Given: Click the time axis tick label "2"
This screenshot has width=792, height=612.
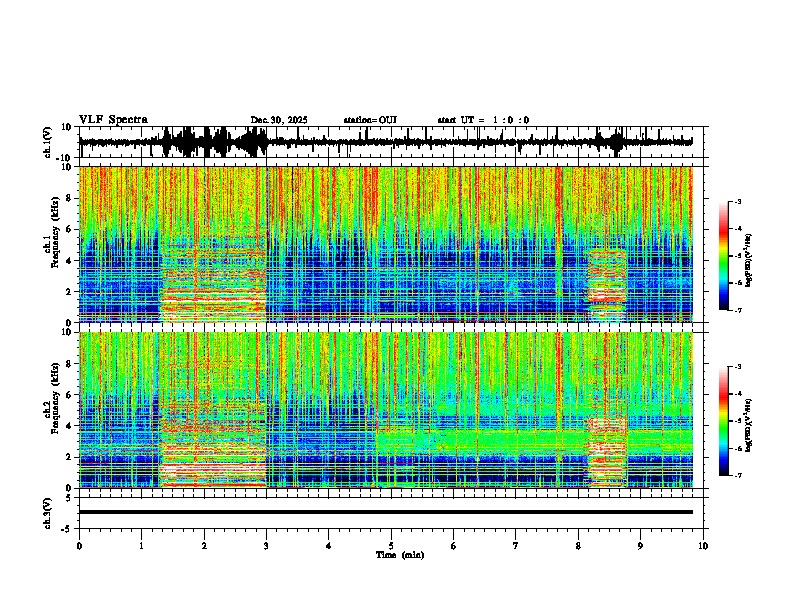Looking at the screenshot, I should (204, 546).
